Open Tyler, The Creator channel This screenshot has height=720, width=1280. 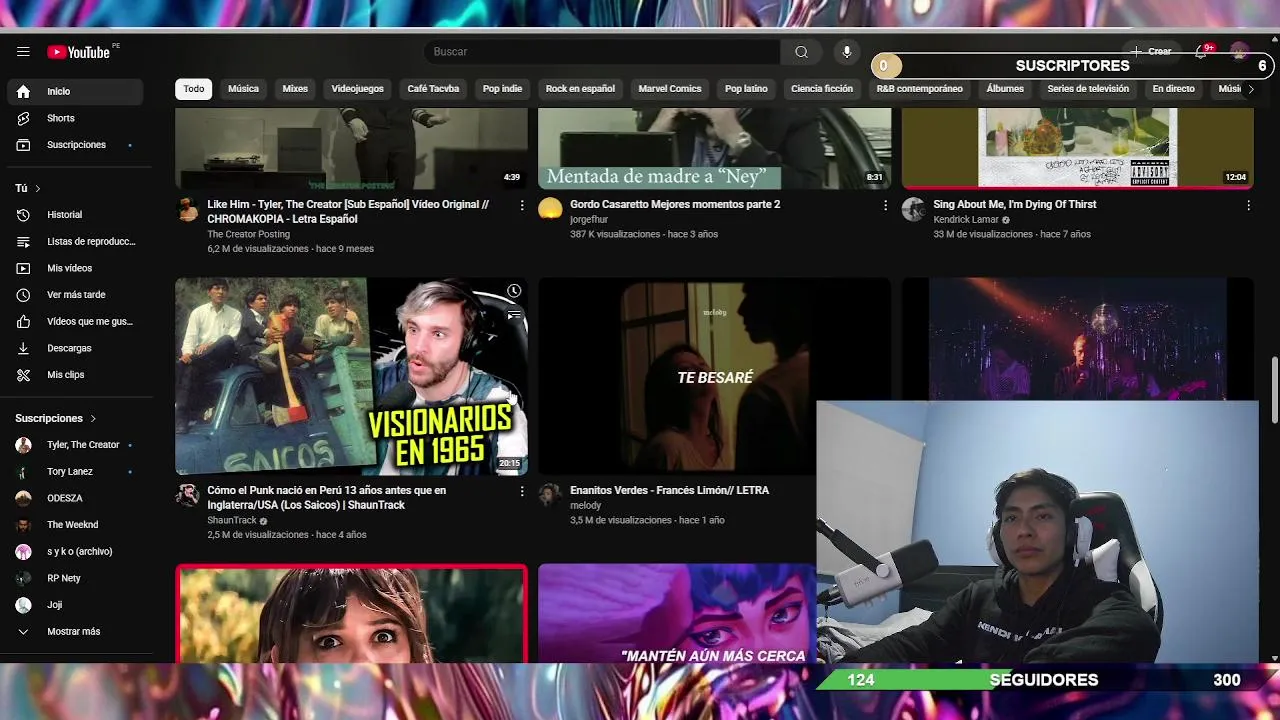(75, 445)
